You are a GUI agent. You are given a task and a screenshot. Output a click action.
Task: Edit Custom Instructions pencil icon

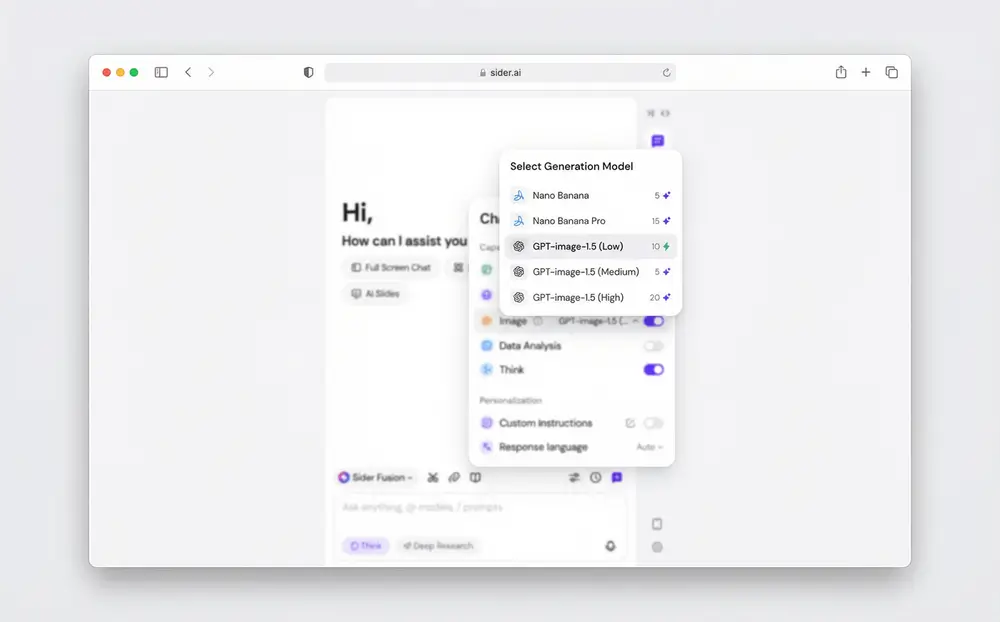pos(630,423)
